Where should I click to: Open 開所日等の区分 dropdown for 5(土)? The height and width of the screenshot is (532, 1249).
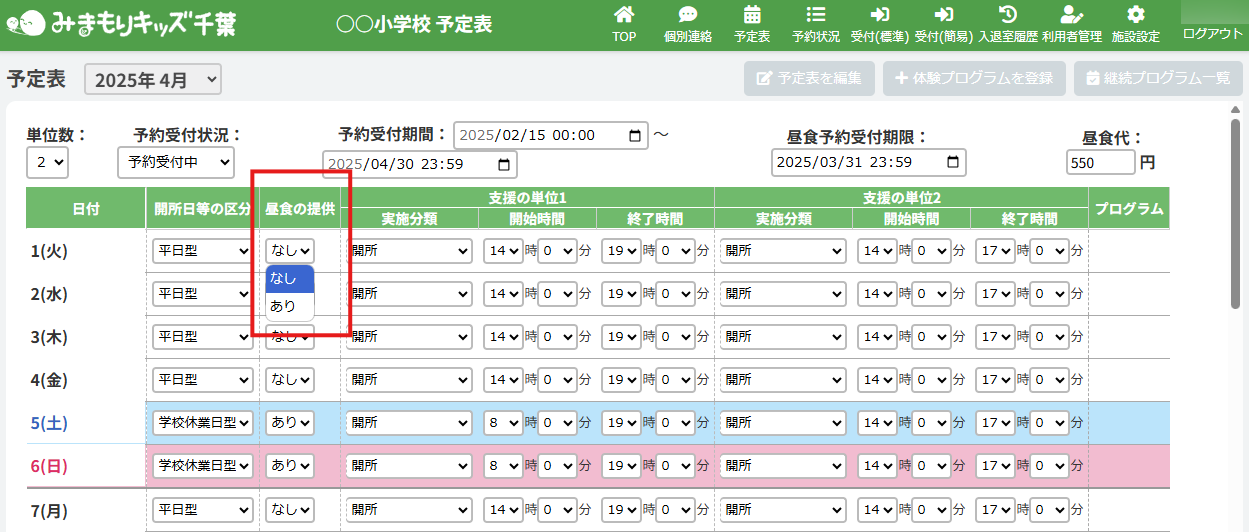click(202, 423)
